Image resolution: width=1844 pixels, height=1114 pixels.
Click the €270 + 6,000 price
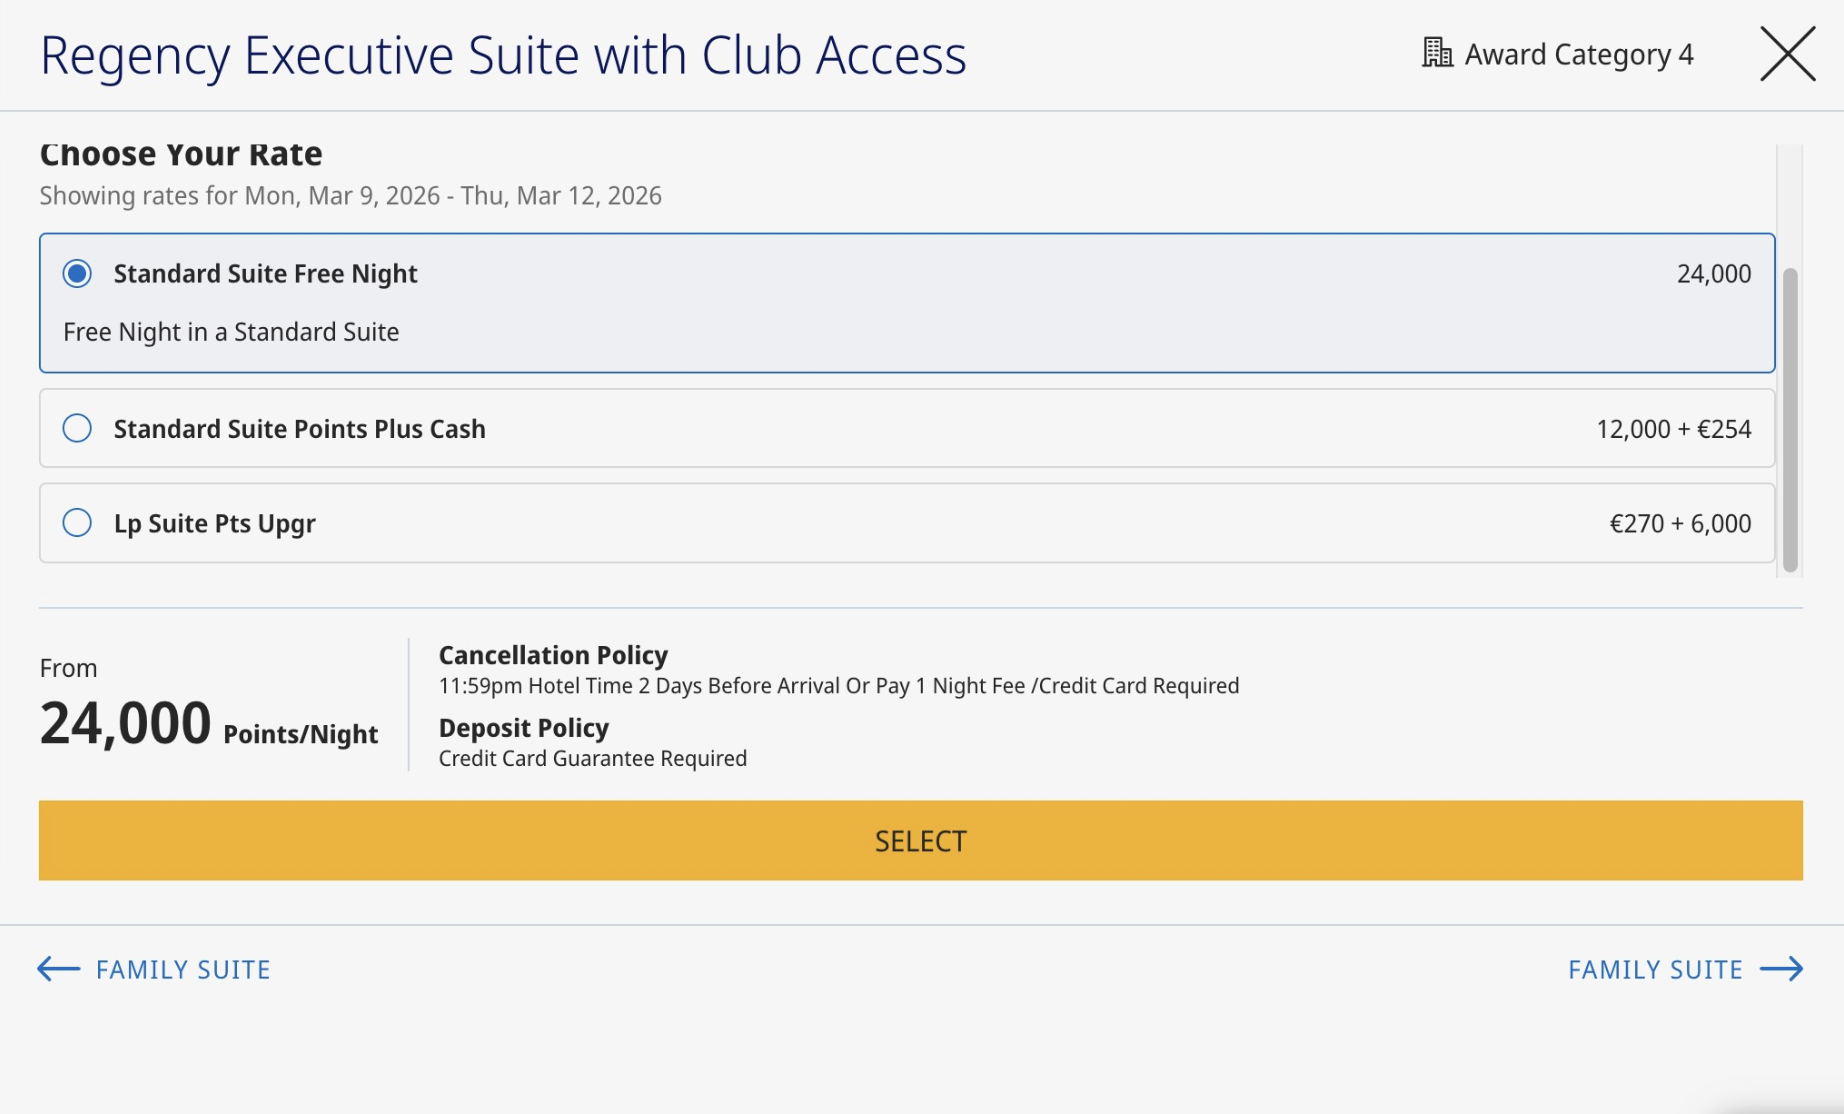pos(1680,524)
